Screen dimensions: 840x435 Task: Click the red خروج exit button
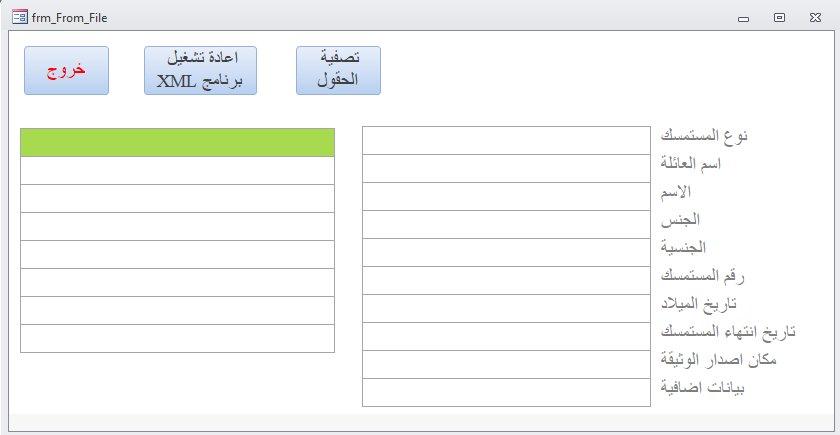tap(66, 71)
